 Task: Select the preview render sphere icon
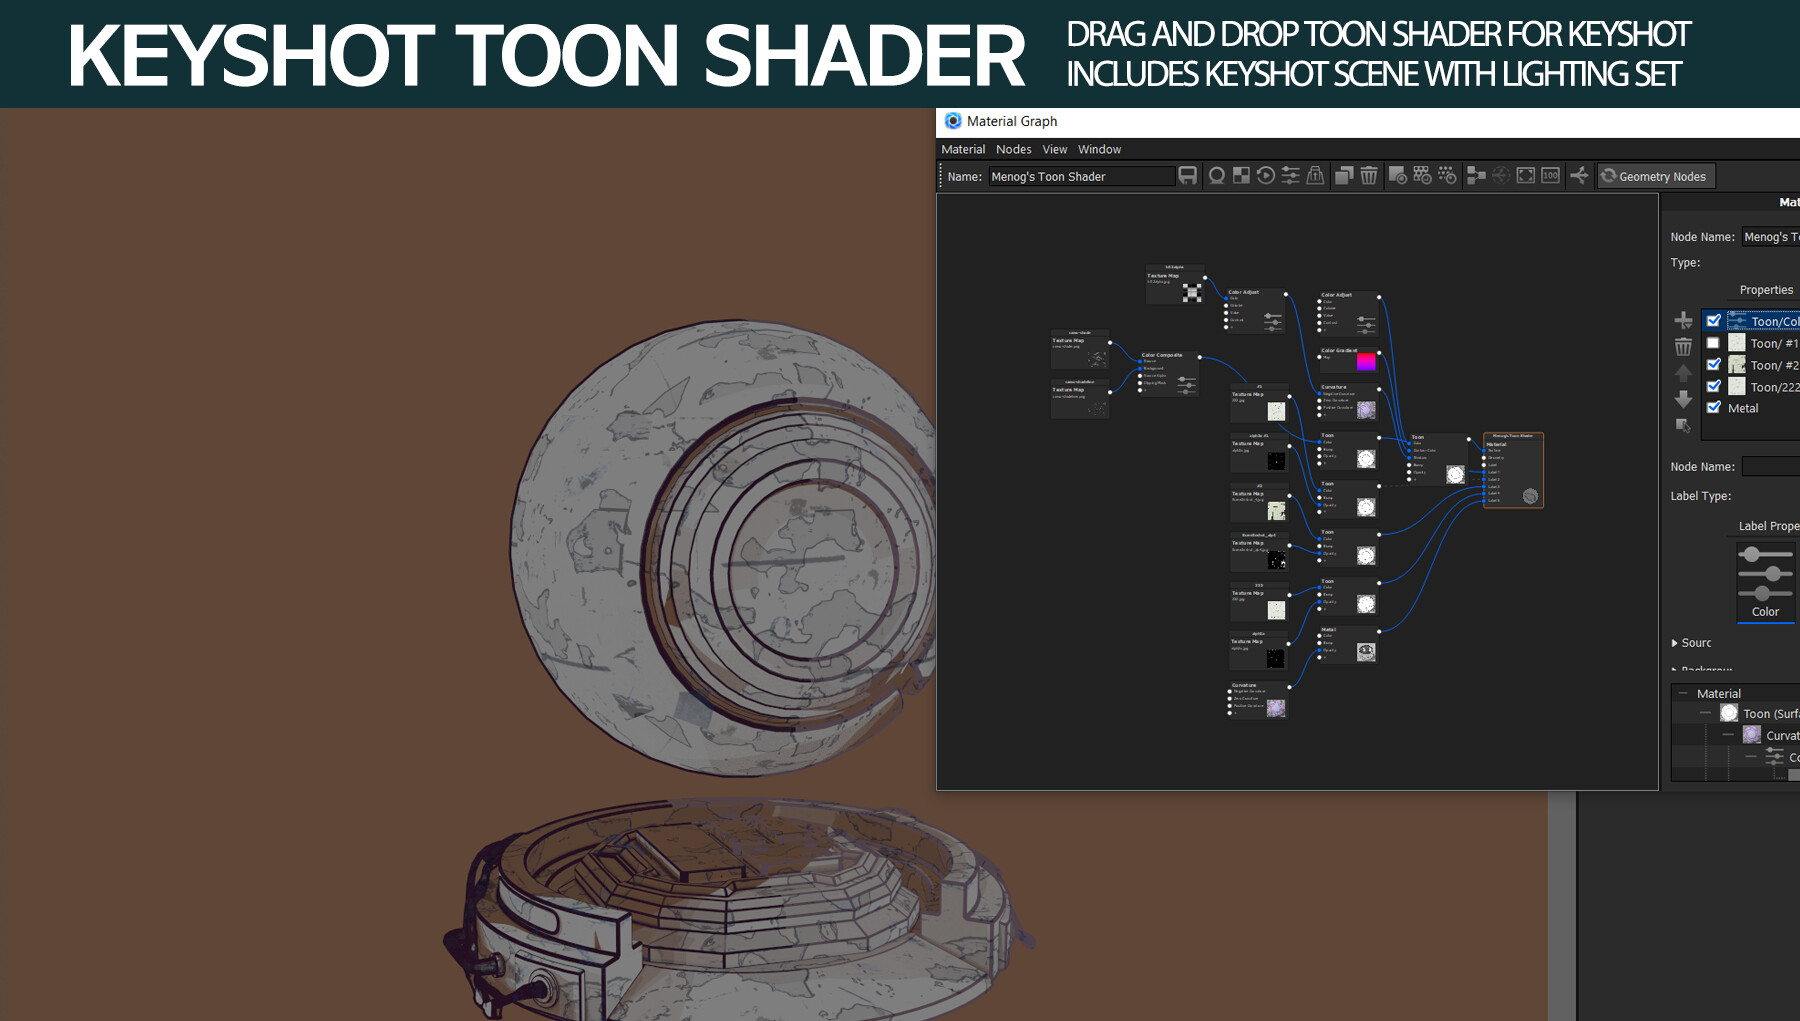[1216, 176]
